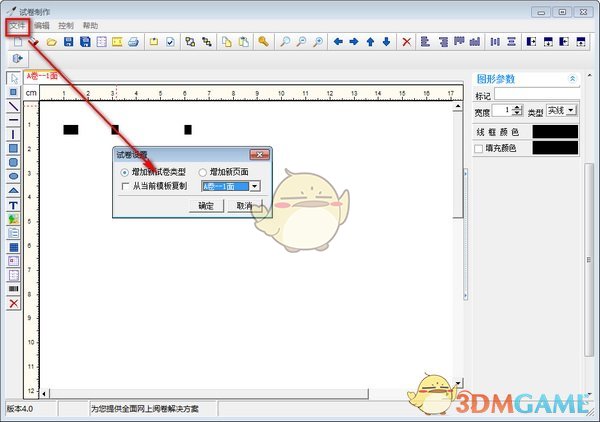Select 增加新页面 radio option

(202, 173)
